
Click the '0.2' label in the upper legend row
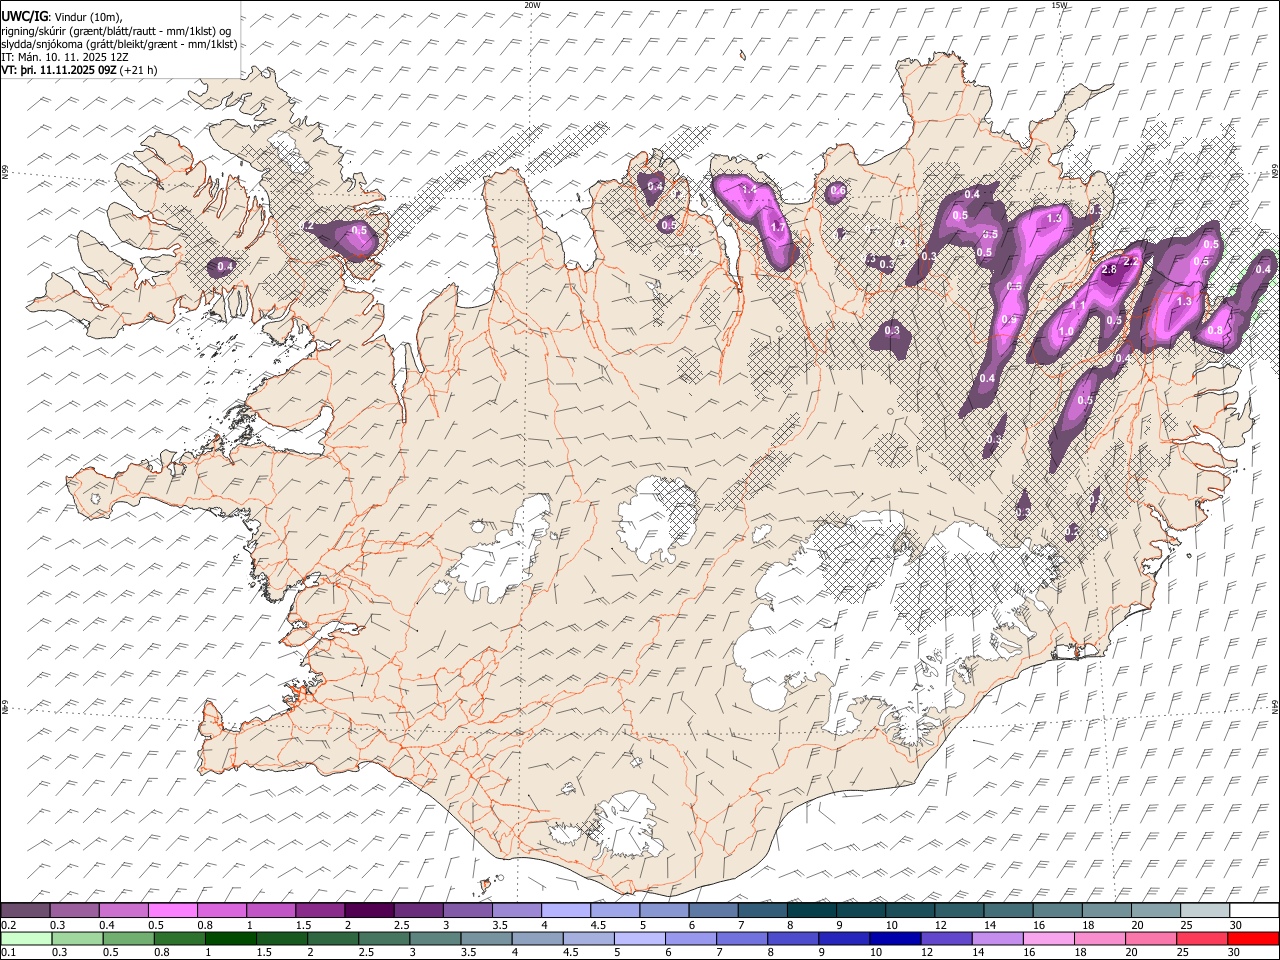(x=9, y=924)
